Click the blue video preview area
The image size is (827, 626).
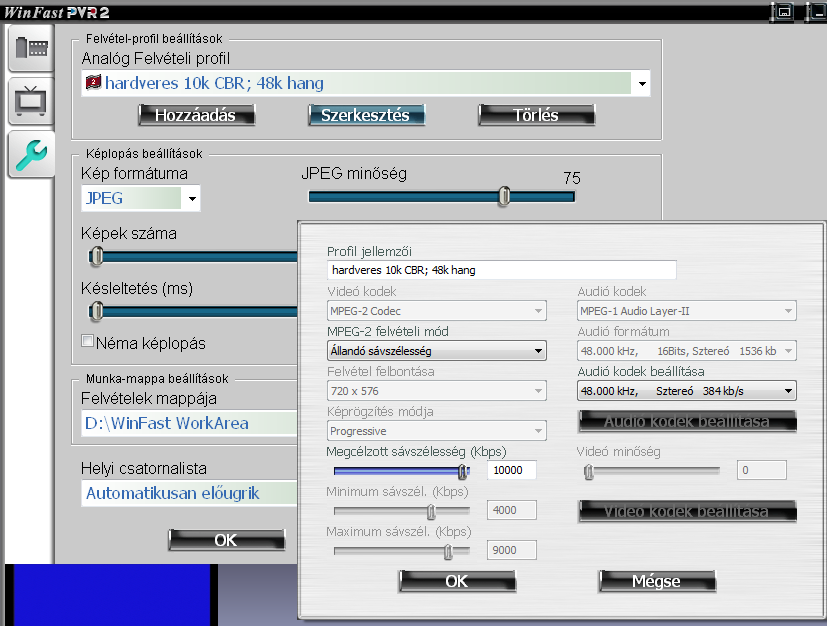[x=111, y=595]
